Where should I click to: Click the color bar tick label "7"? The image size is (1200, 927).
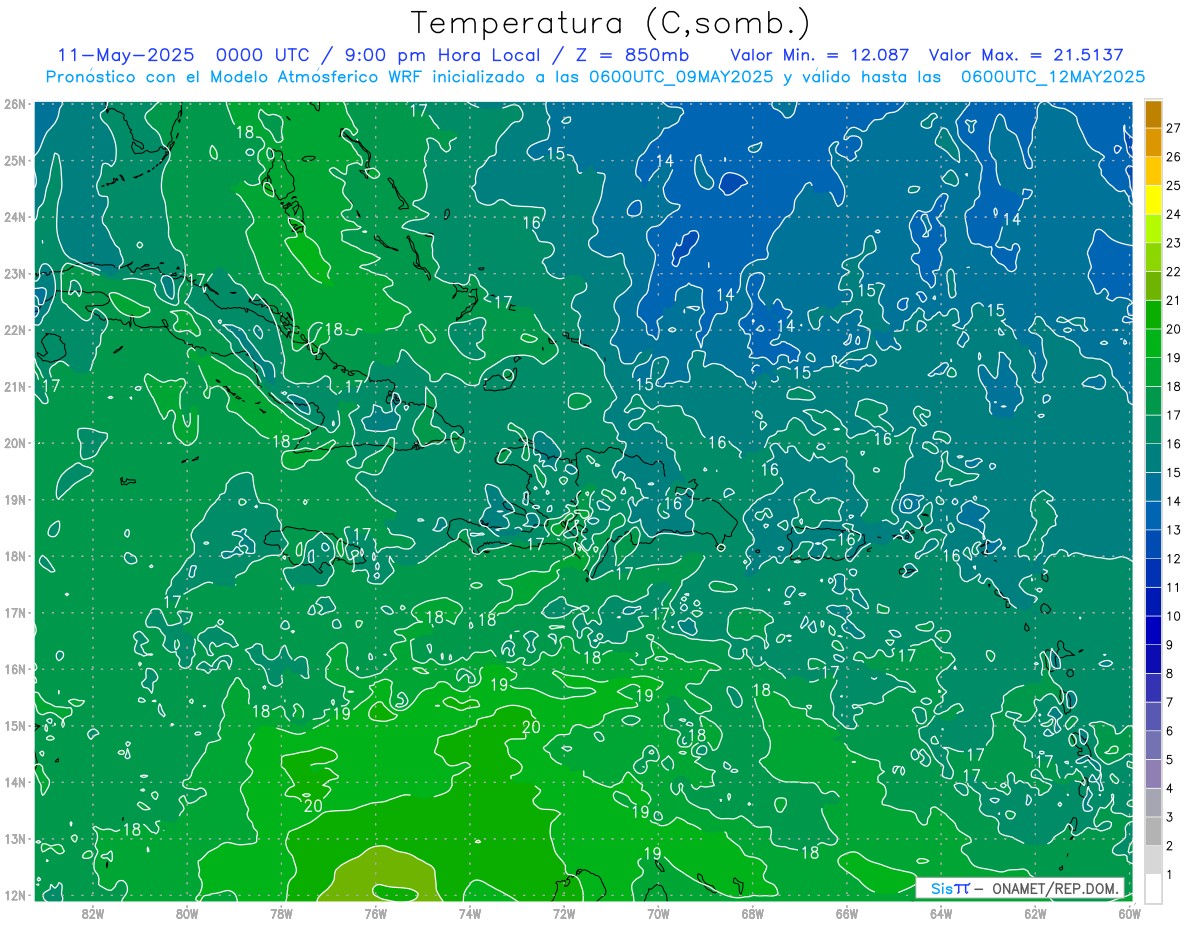click(1171, 702)
